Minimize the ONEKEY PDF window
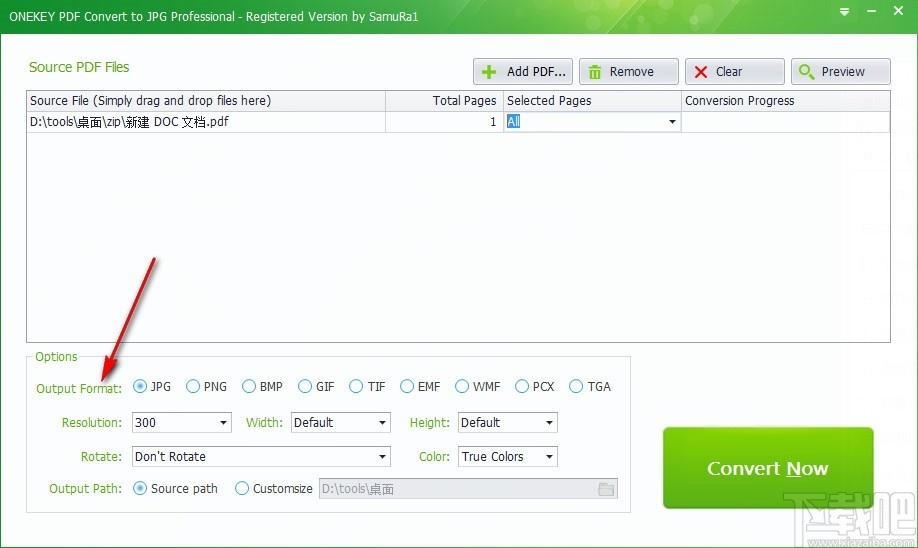 click(871, 12)
